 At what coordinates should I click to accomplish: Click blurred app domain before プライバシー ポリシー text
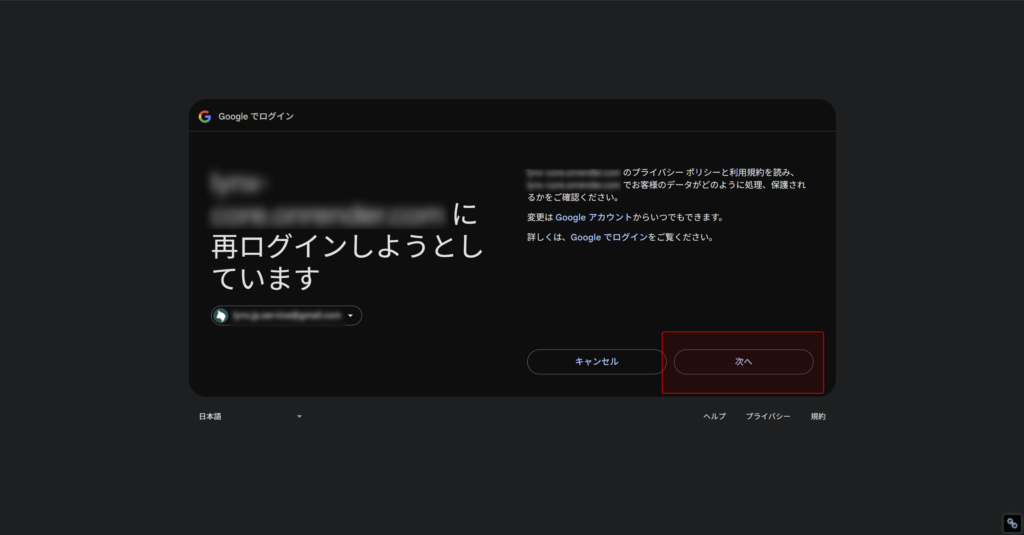573,172
